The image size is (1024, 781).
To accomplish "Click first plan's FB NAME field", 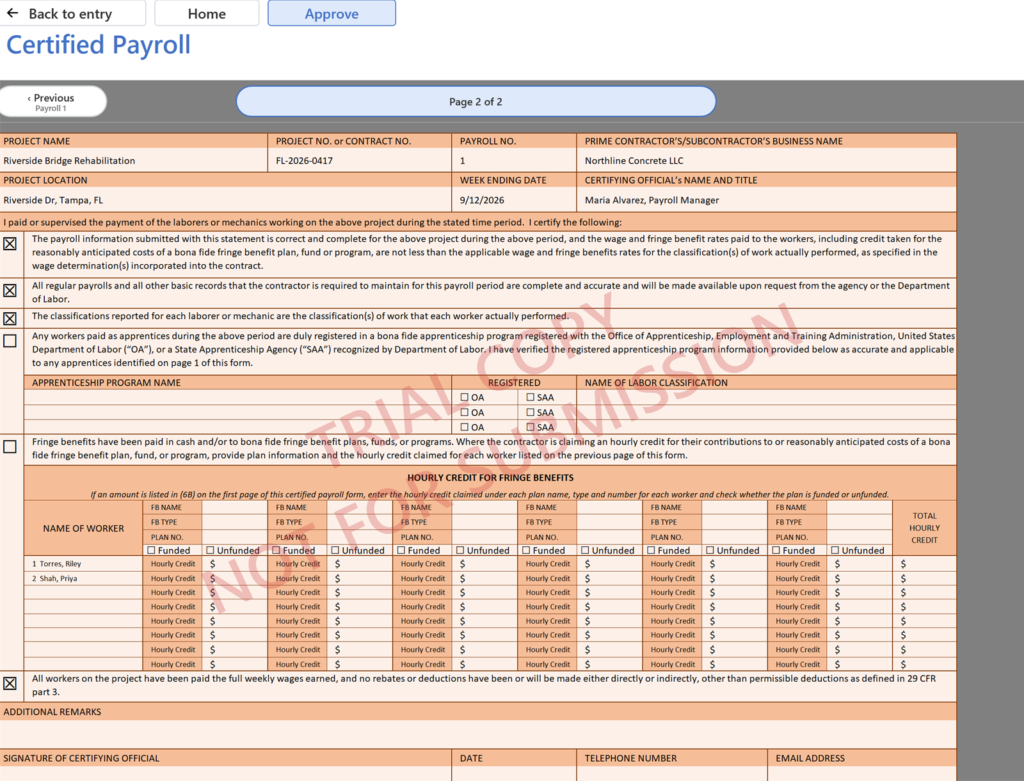I will pos(234,507).
